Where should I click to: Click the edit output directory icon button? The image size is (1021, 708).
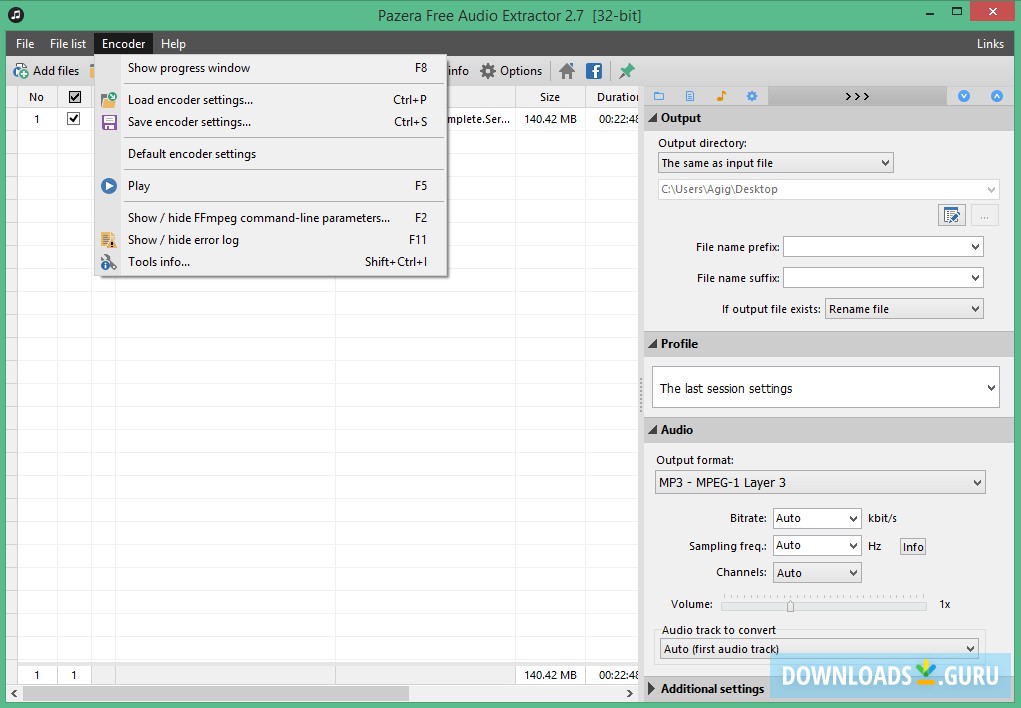coord(950,215)
